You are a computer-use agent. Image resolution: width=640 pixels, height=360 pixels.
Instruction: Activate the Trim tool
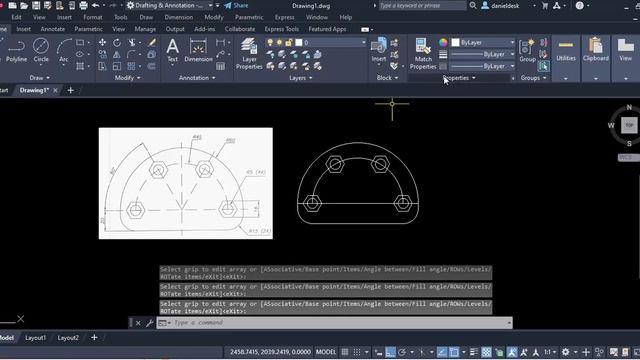(x=132, y=42)
